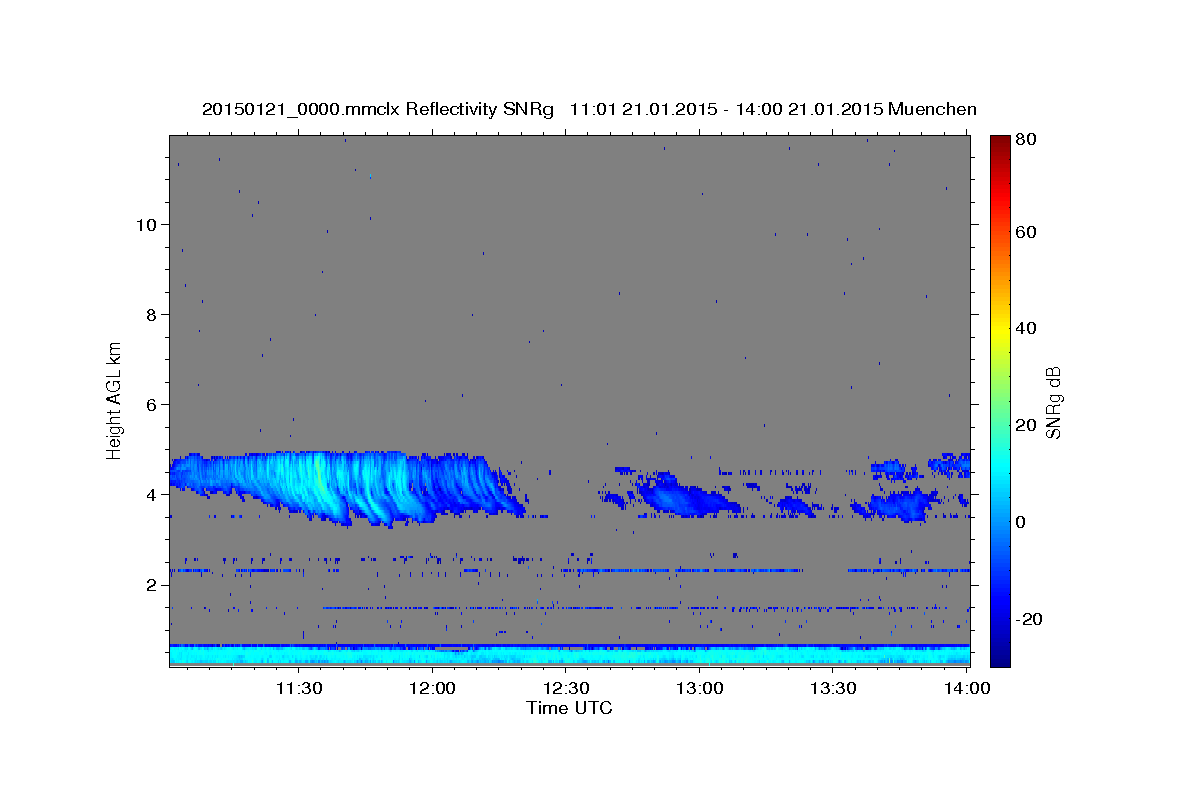The image size is (1200, 800).
Task: Click the 14:00 time tick label
Action: coord(967,688)
